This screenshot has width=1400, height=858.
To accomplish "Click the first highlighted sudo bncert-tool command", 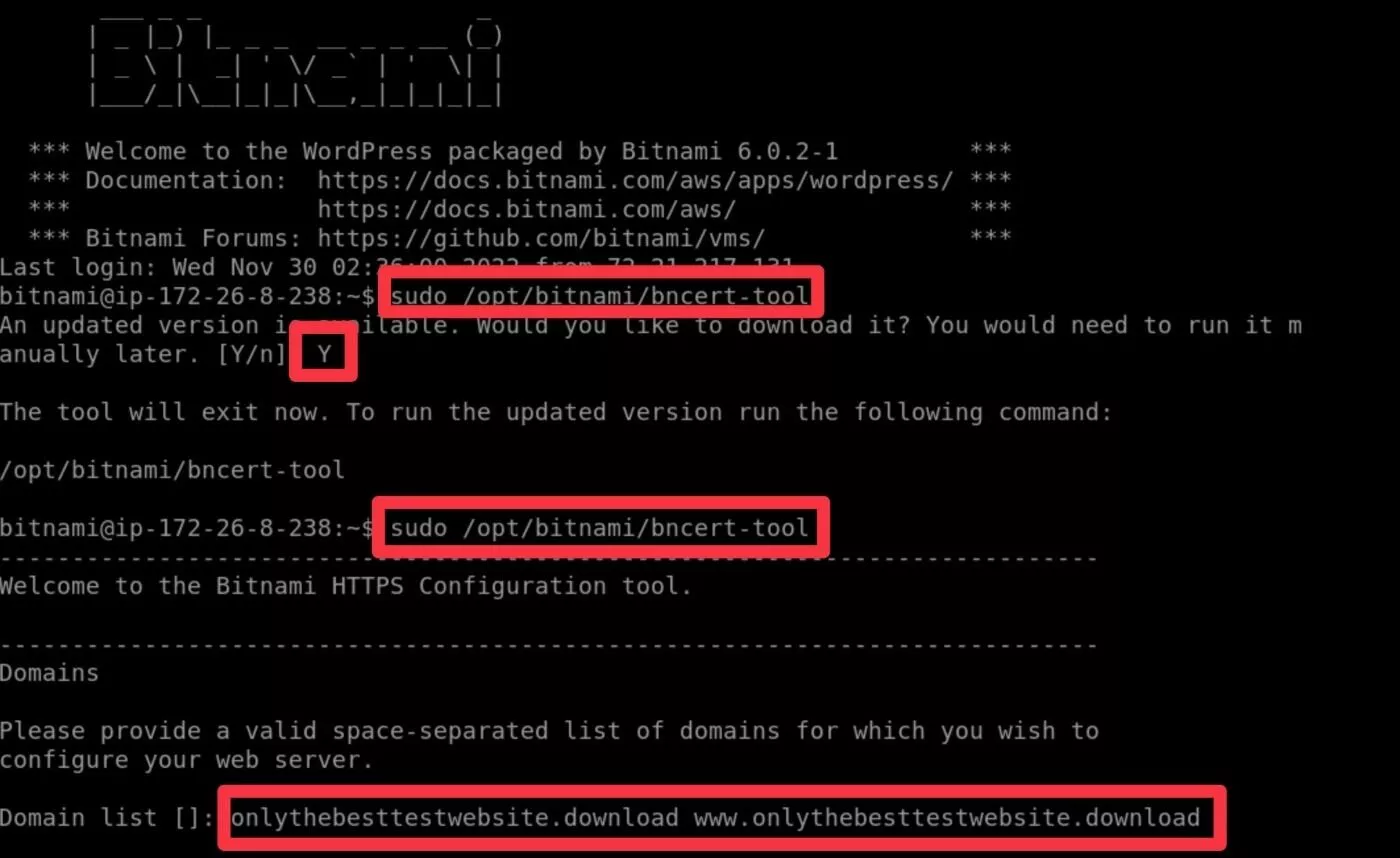I will pyautogui.click(x=599, y=296).
